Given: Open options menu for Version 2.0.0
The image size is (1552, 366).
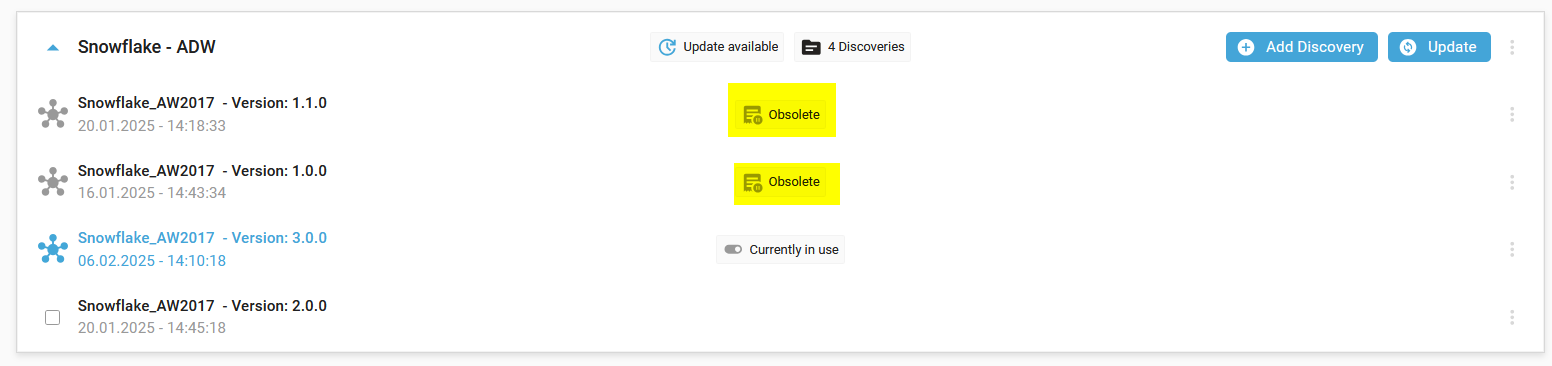Looking at the screenshot, I should (1512, 317).
